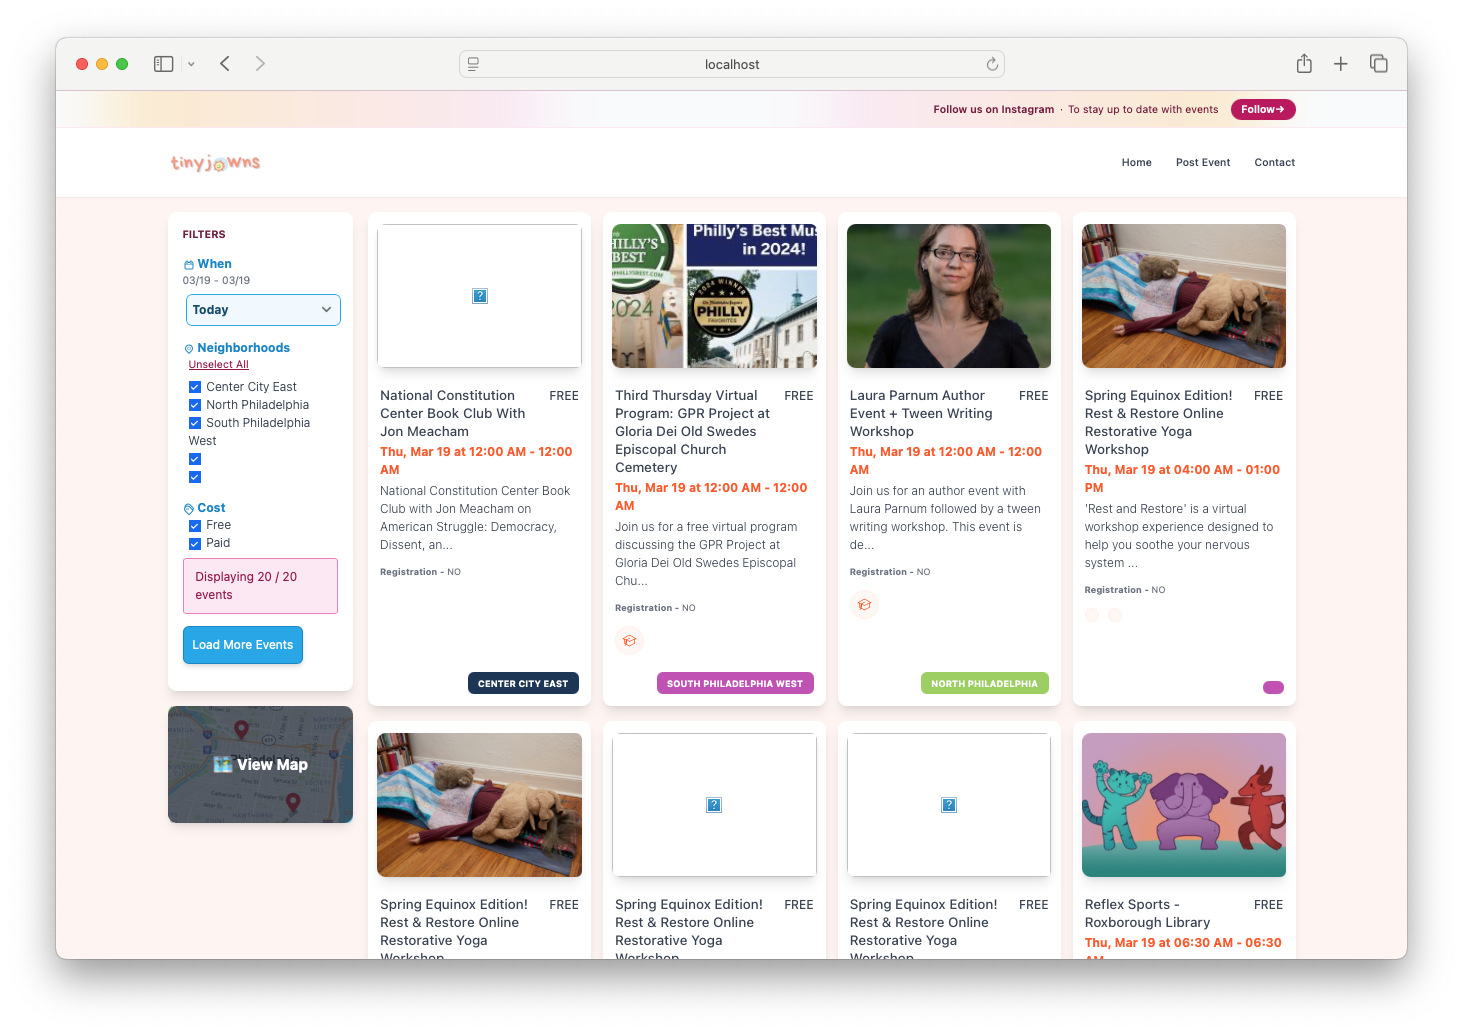
Task: Toggle the North Philadelphia checkbox
Action: (195, 405)
